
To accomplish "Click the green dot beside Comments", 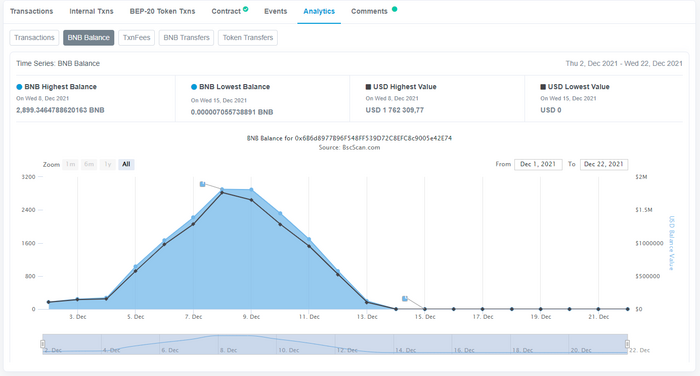I will point(394,9).
